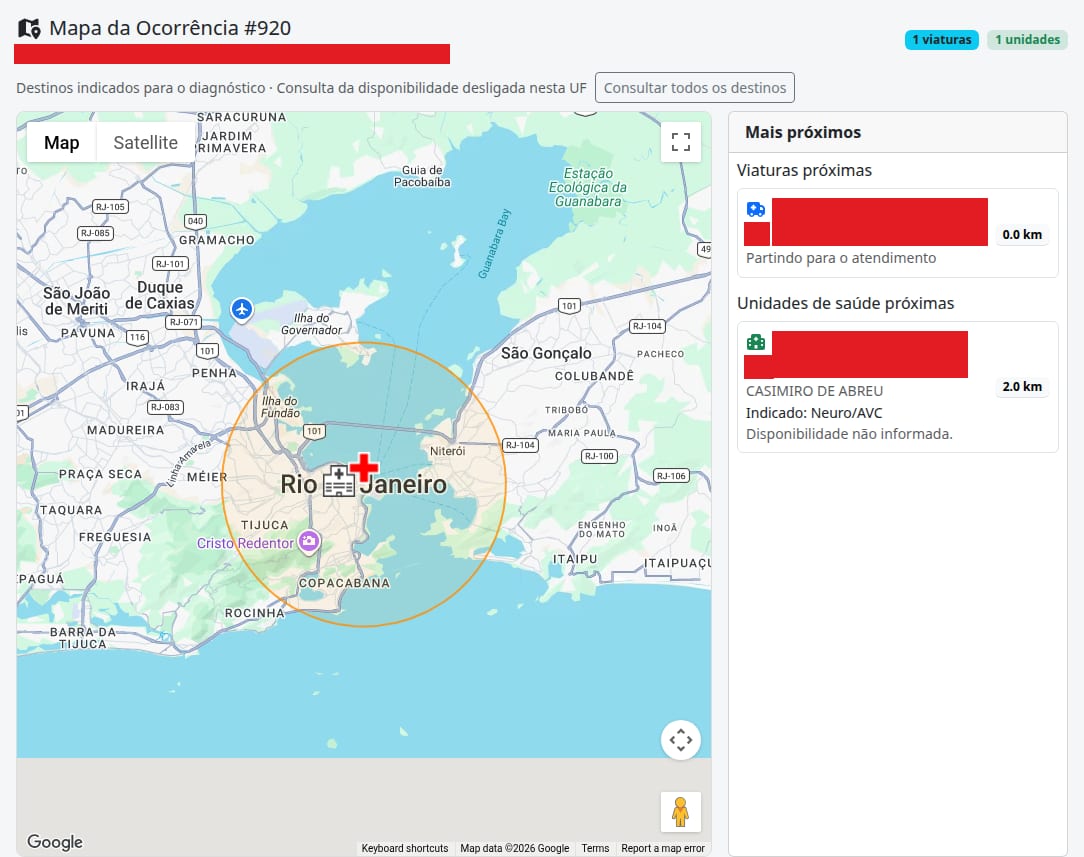Click the Duque de Caxias map label
1084x857 pixels.
(x=160, y=295)
